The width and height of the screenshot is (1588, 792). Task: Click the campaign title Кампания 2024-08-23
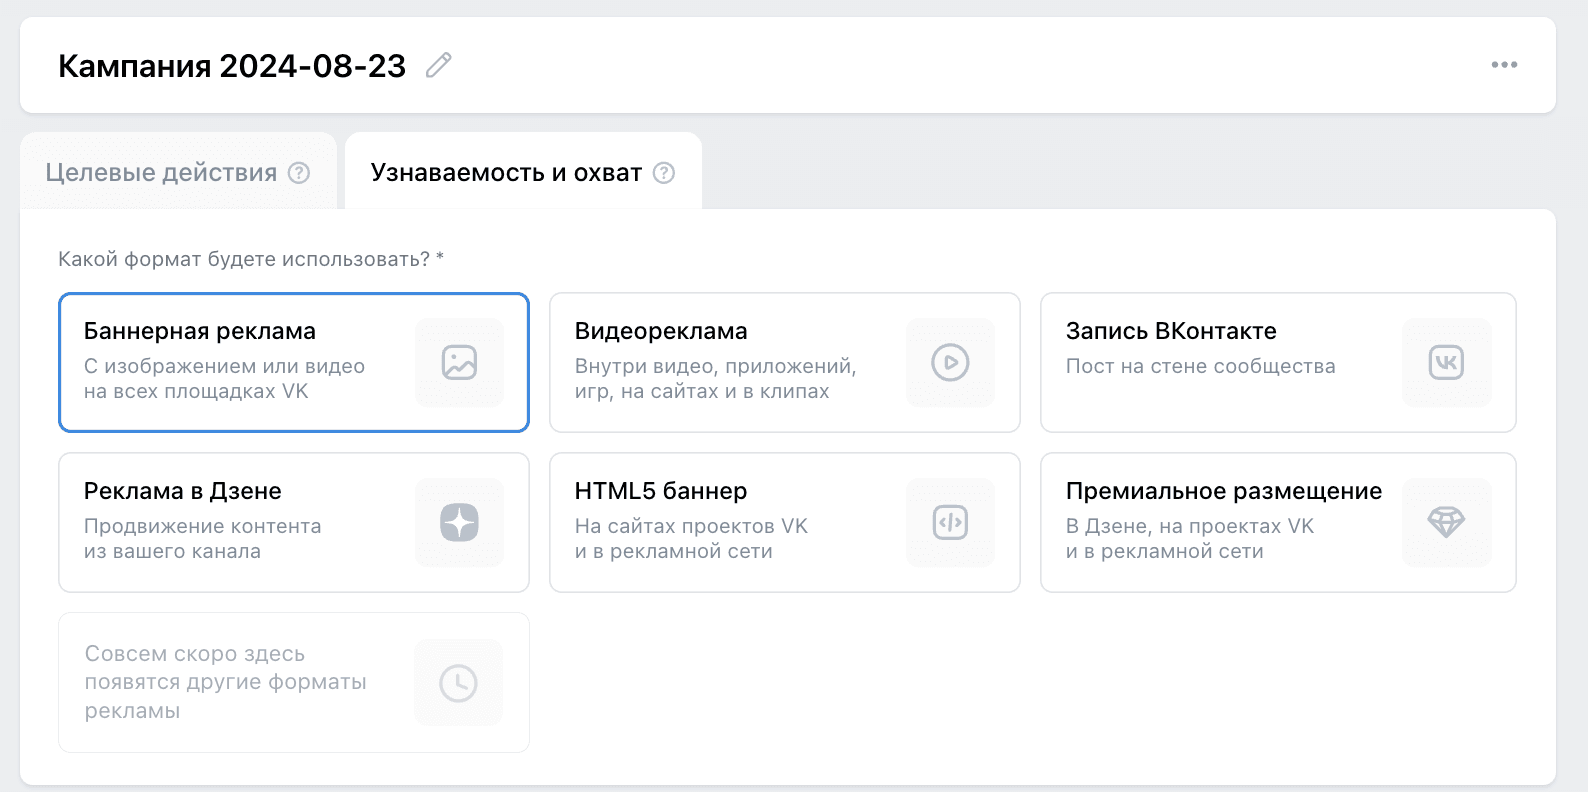pyautogui.click(x=232, y=66)
